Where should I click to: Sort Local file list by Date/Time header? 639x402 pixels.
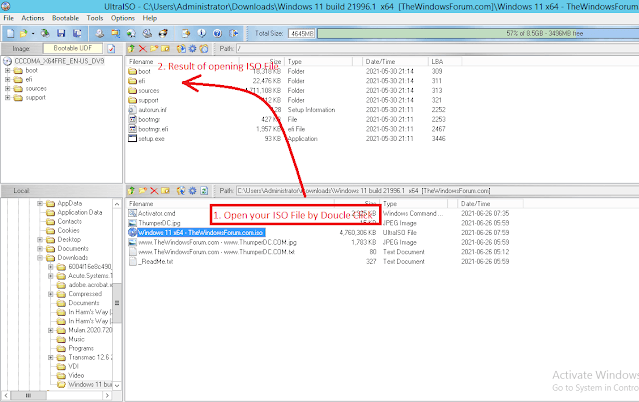490,203
